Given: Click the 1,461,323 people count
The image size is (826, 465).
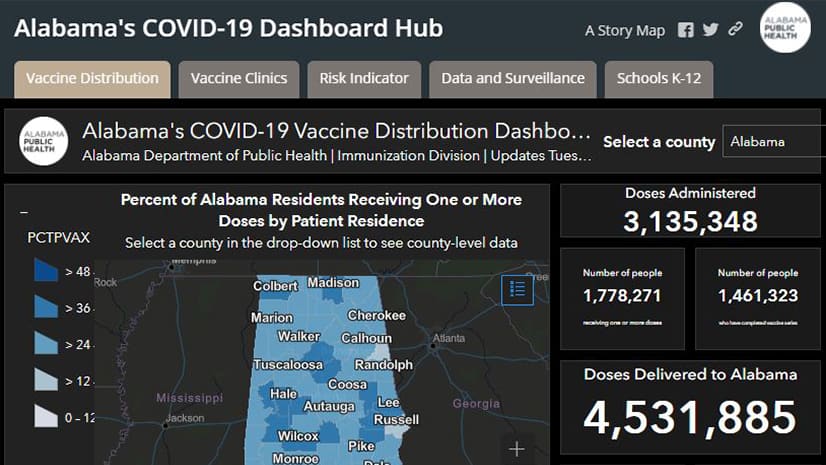Looking at the screenshot, I should (758, 295).
